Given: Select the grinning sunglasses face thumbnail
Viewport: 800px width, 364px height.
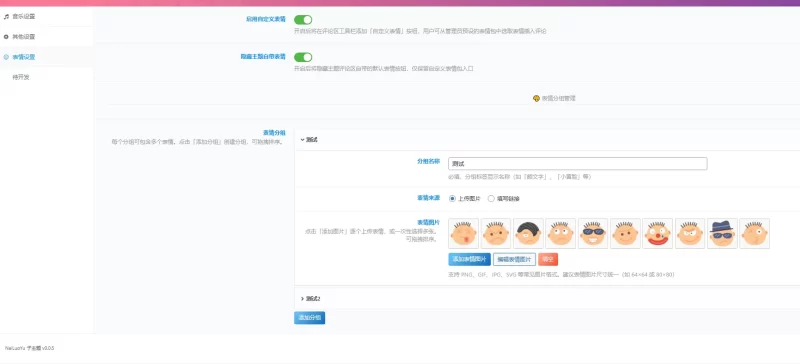Looking at the screenshot, I should click(x=593, y=233).
